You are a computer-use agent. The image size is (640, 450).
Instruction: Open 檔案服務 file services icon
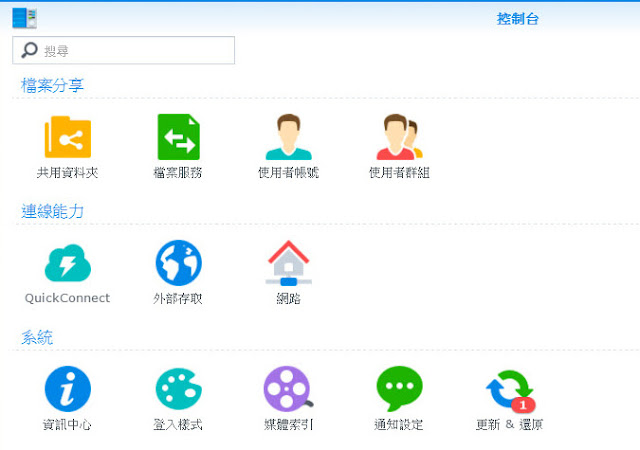[x=179, y=137]
